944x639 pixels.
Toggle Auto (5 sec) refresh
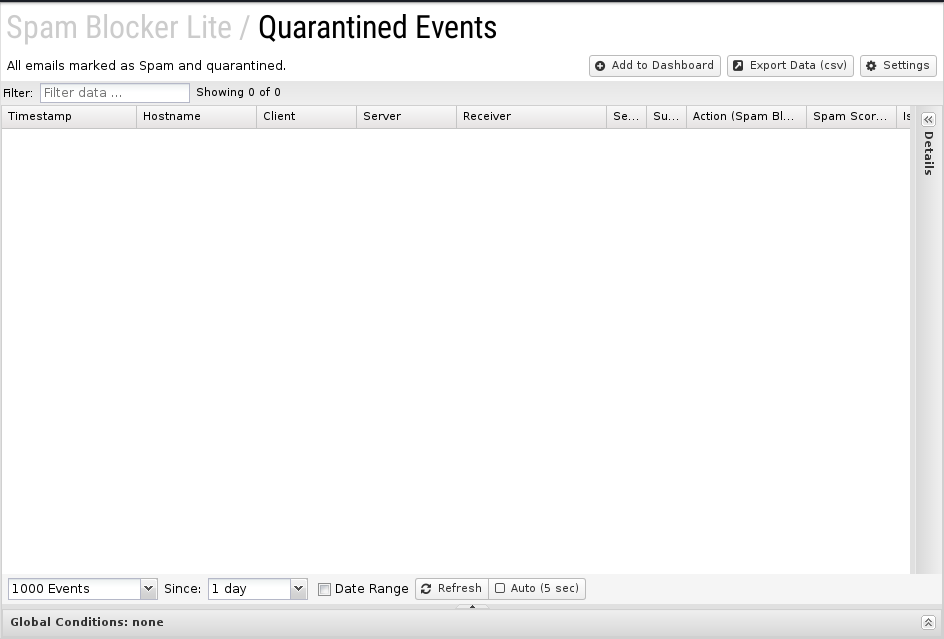click(537, 588)
